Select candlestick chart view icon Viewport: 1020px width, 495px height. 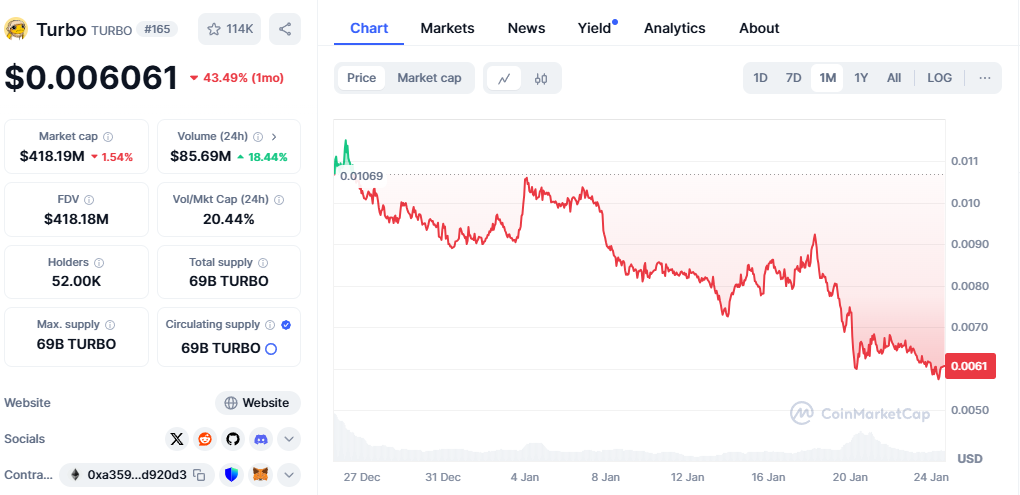pos(541,79)
